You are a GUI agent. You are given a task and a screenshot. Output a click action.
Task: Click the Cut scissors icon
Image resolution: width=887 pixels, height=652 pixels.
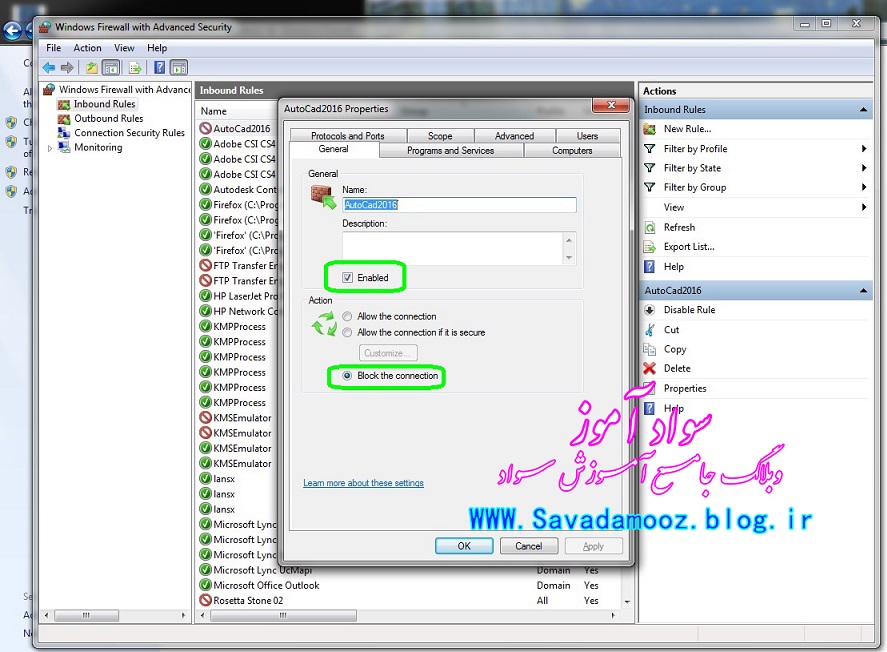pos(649,330)
